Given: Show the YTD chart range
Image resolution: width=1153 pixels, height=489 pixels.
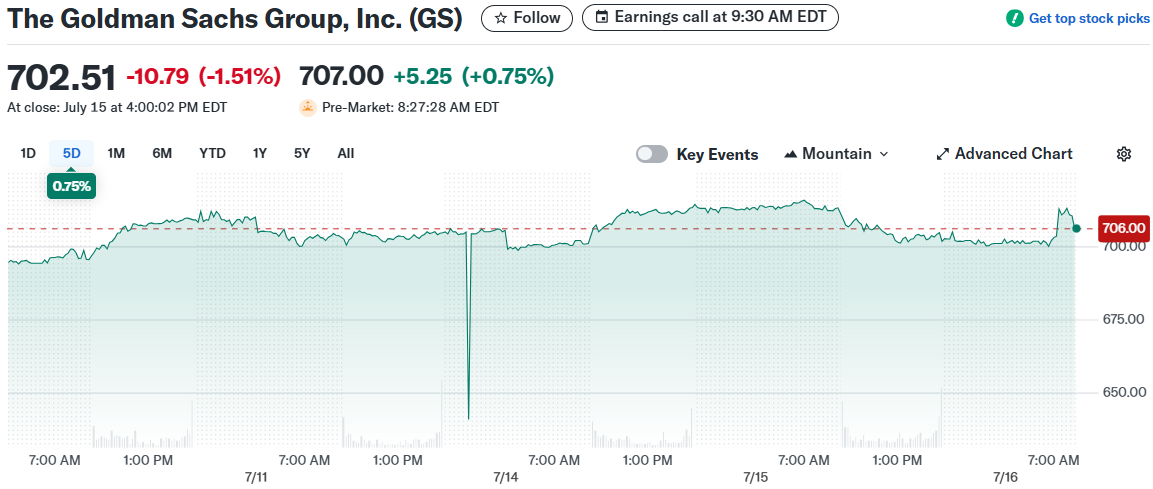Looking at the screenshot, I should 212,153.
